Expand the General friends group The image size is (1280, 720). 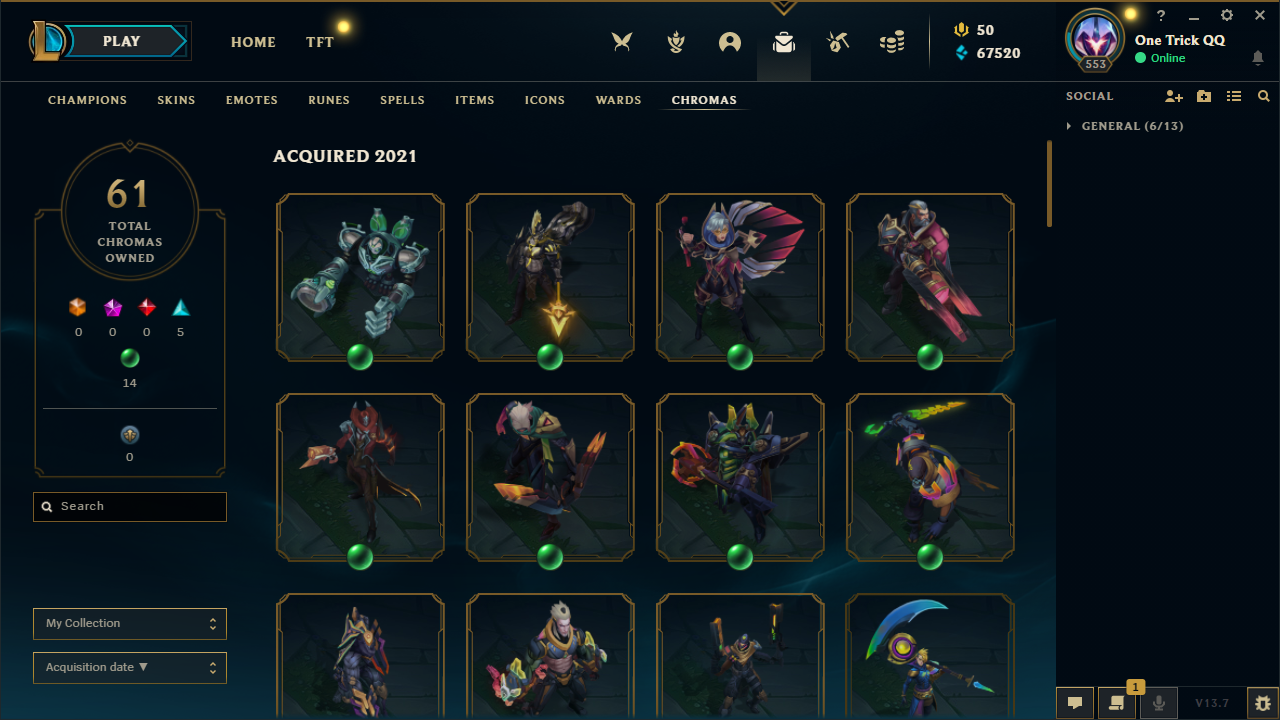pyautogui.click(x=1125, y=126)
